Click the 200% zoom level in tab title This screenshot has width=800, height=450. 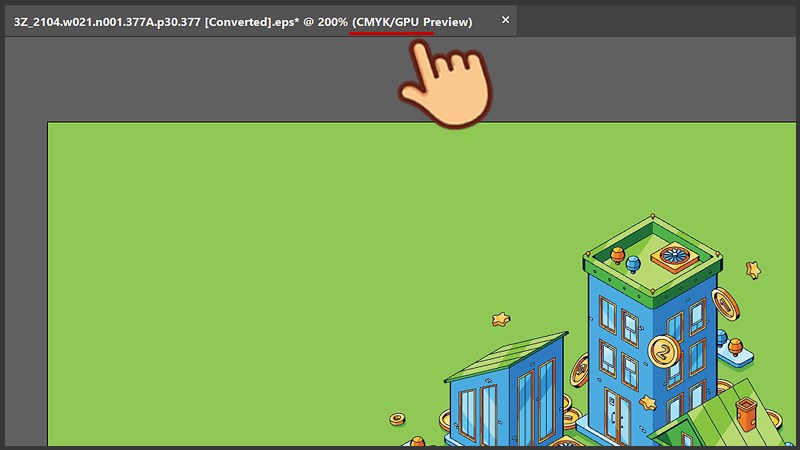click(332, 21)
